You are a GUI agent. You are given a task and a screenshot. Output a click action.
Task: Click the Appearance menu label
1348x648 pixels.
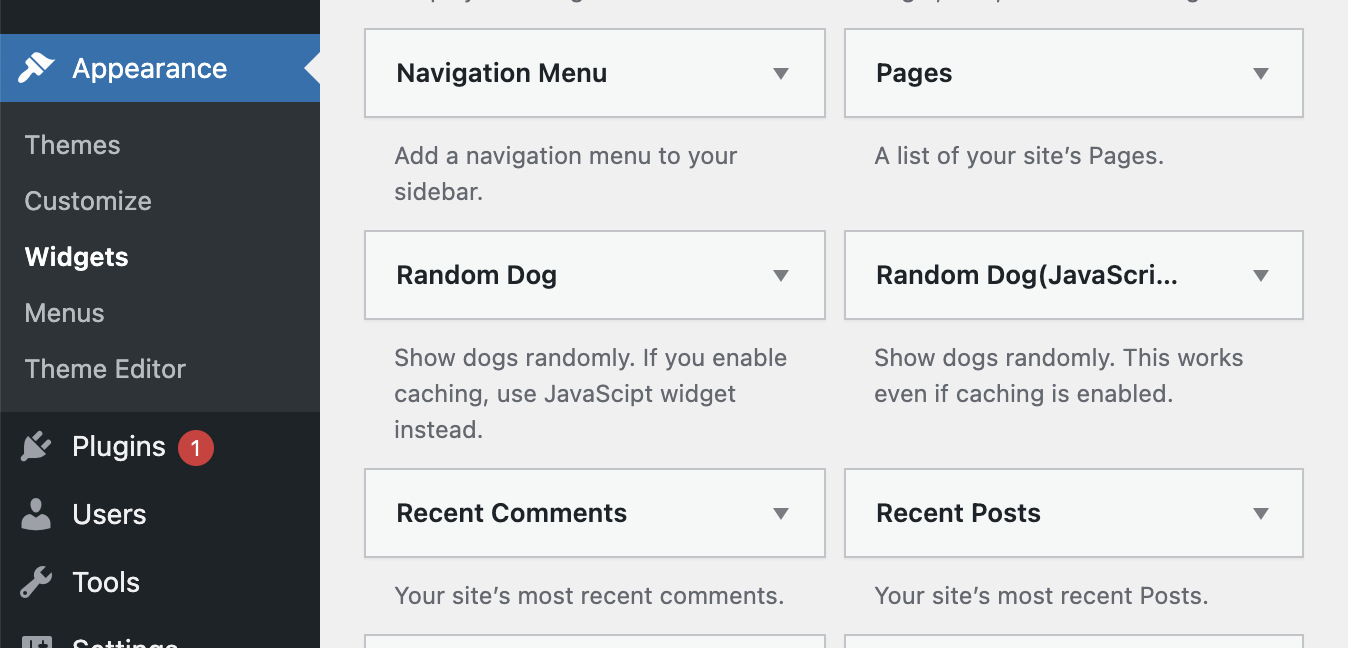coord(150,68)
